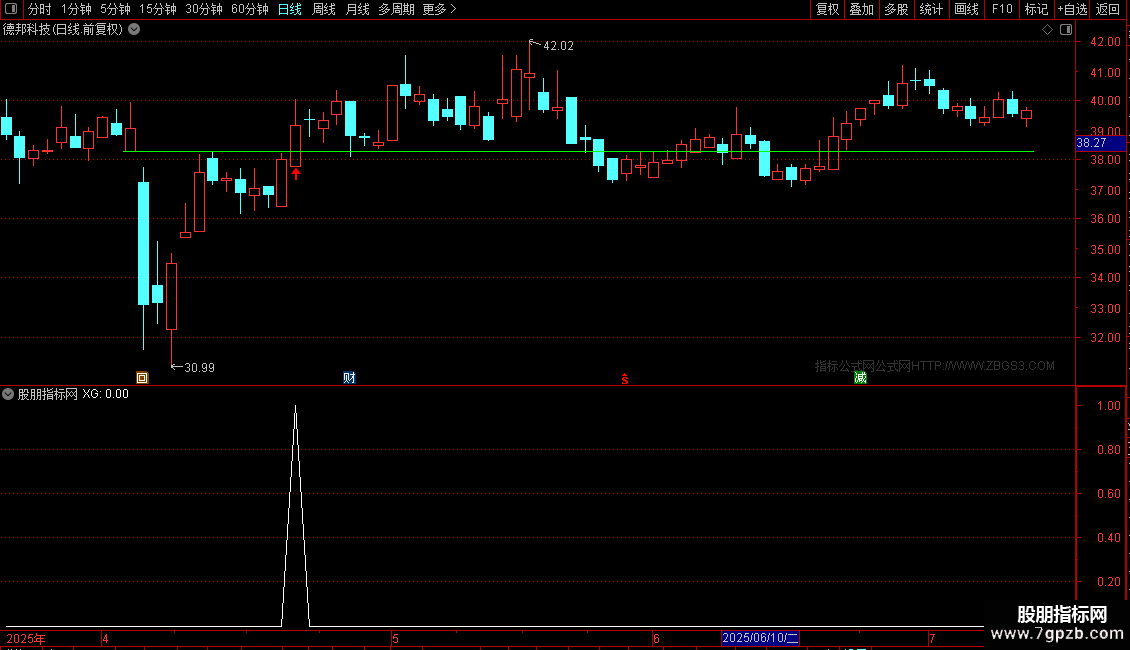Select the 30分钟 period
Screen dimensions: 1130x650
pyautogui.click(x=204, y=9)
